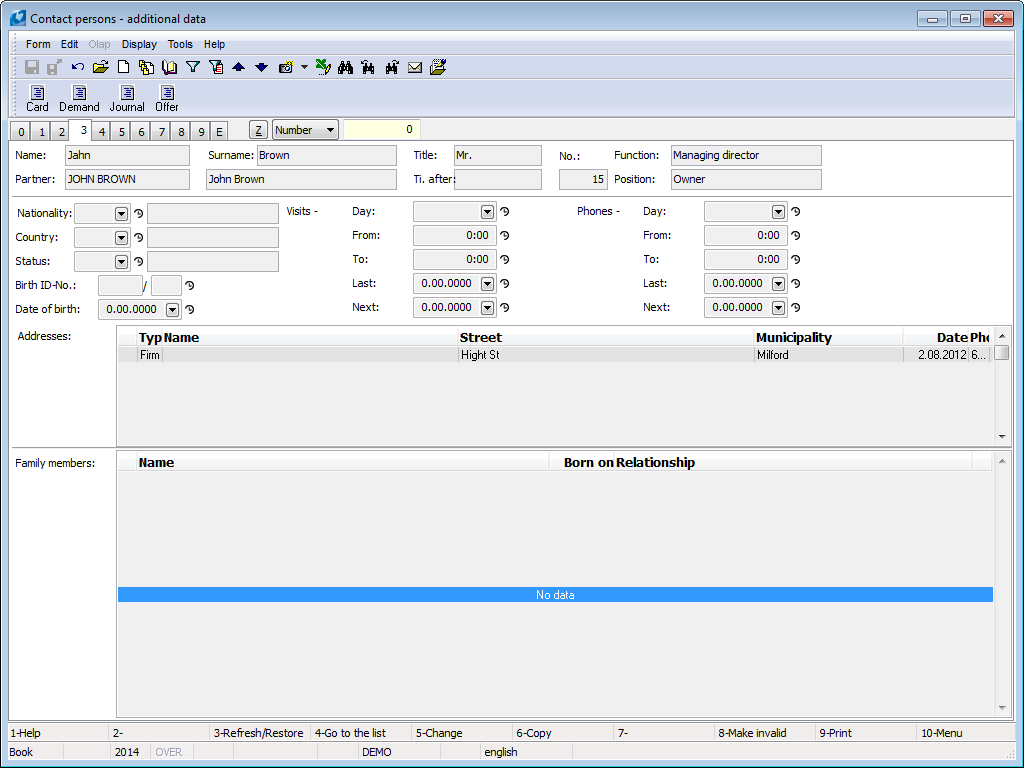Switch to tab 9
1024x768 pixels.
pyautogui.click(x=201, y=132)
